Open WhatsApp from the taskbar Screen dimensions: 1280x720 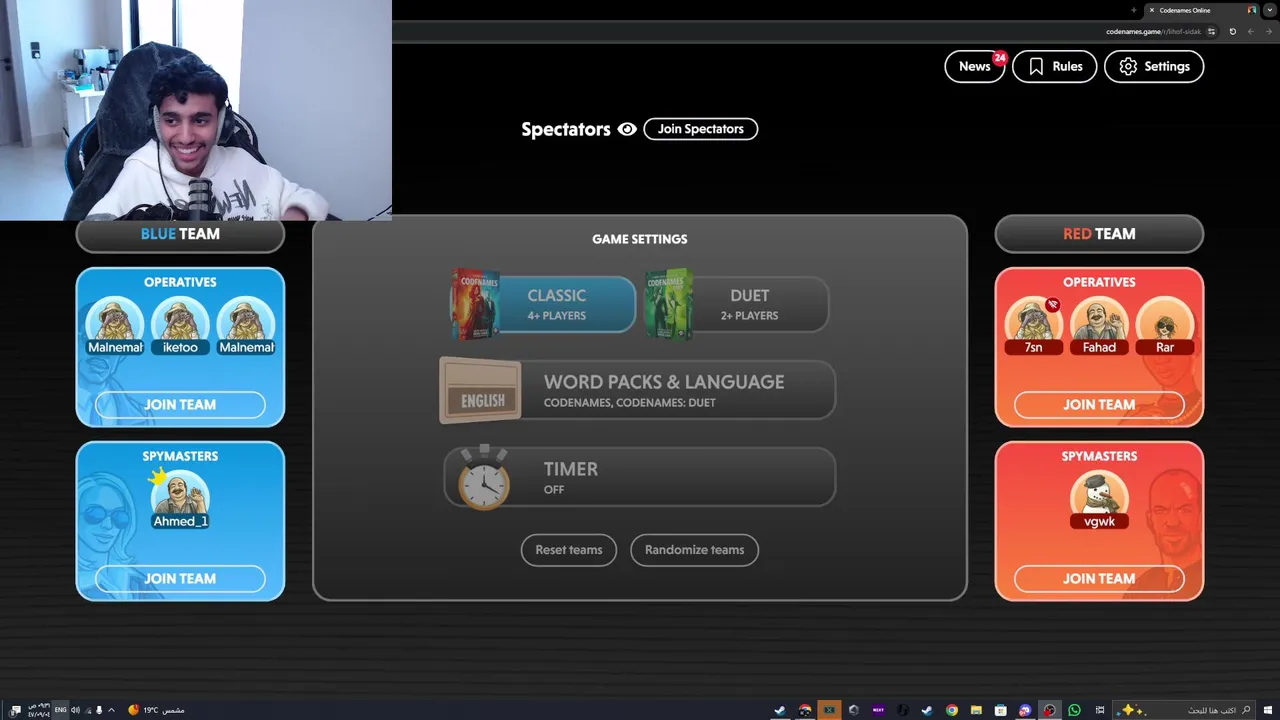click(1074, 710)
